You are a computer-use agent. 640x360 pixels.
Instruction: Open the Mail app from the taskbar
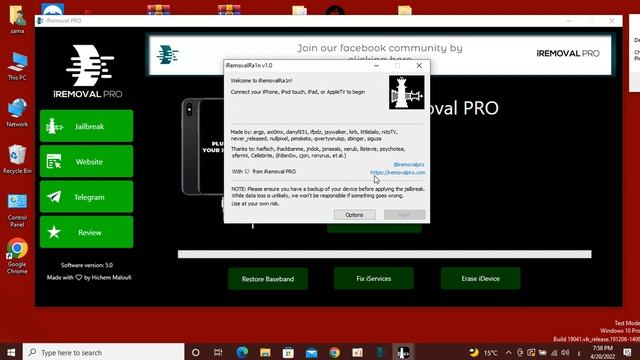click(311, 352)
